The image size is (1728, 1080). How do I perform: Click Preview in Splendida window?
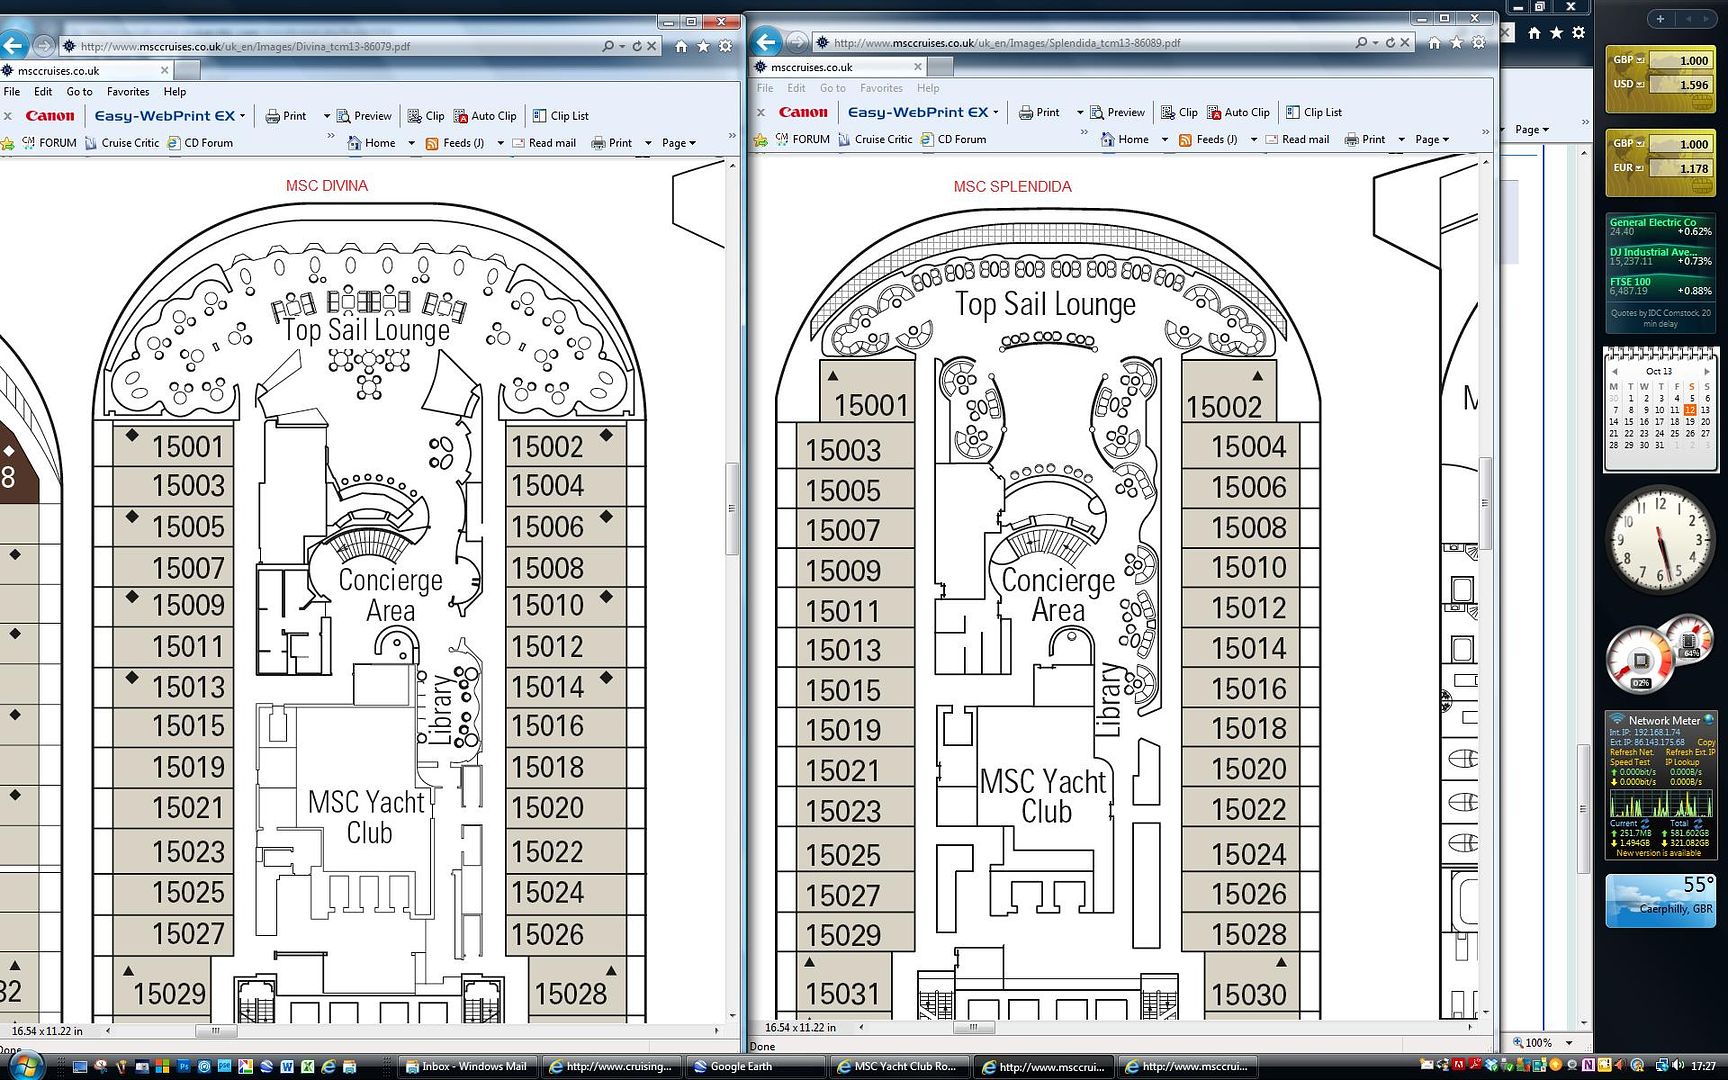click(1117, 112)
